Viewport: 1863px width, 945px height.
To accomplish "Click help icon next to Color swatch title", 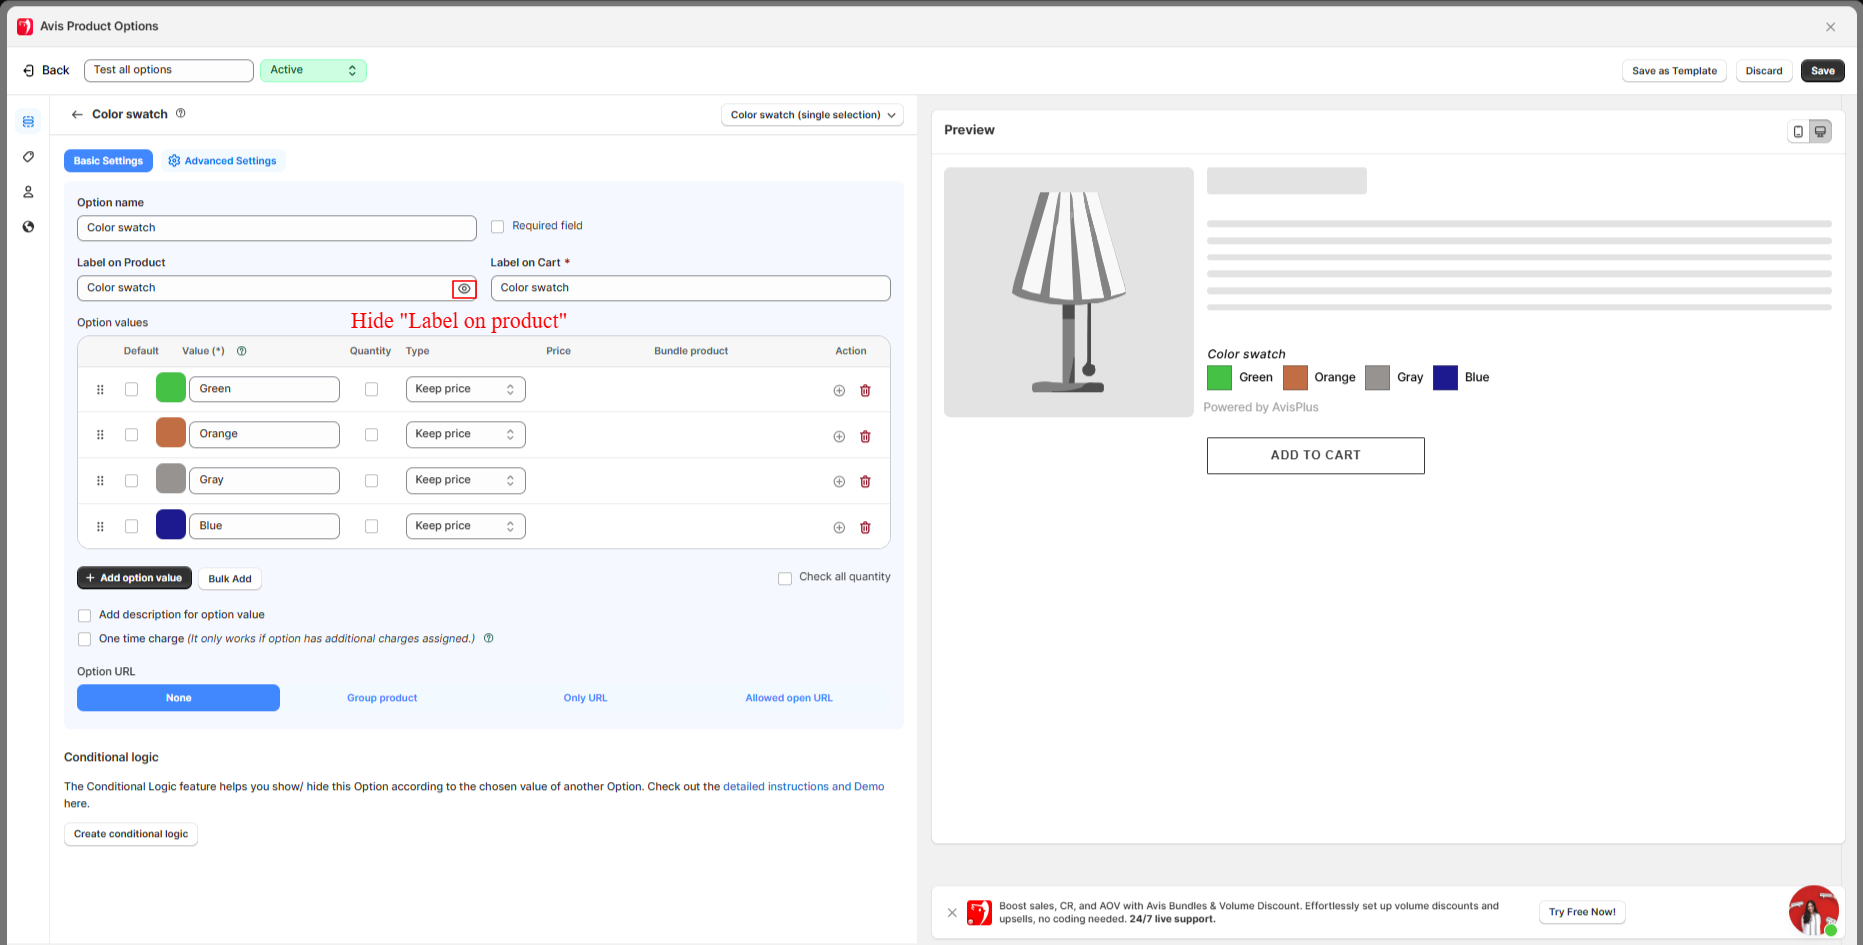I will point(181,113).
